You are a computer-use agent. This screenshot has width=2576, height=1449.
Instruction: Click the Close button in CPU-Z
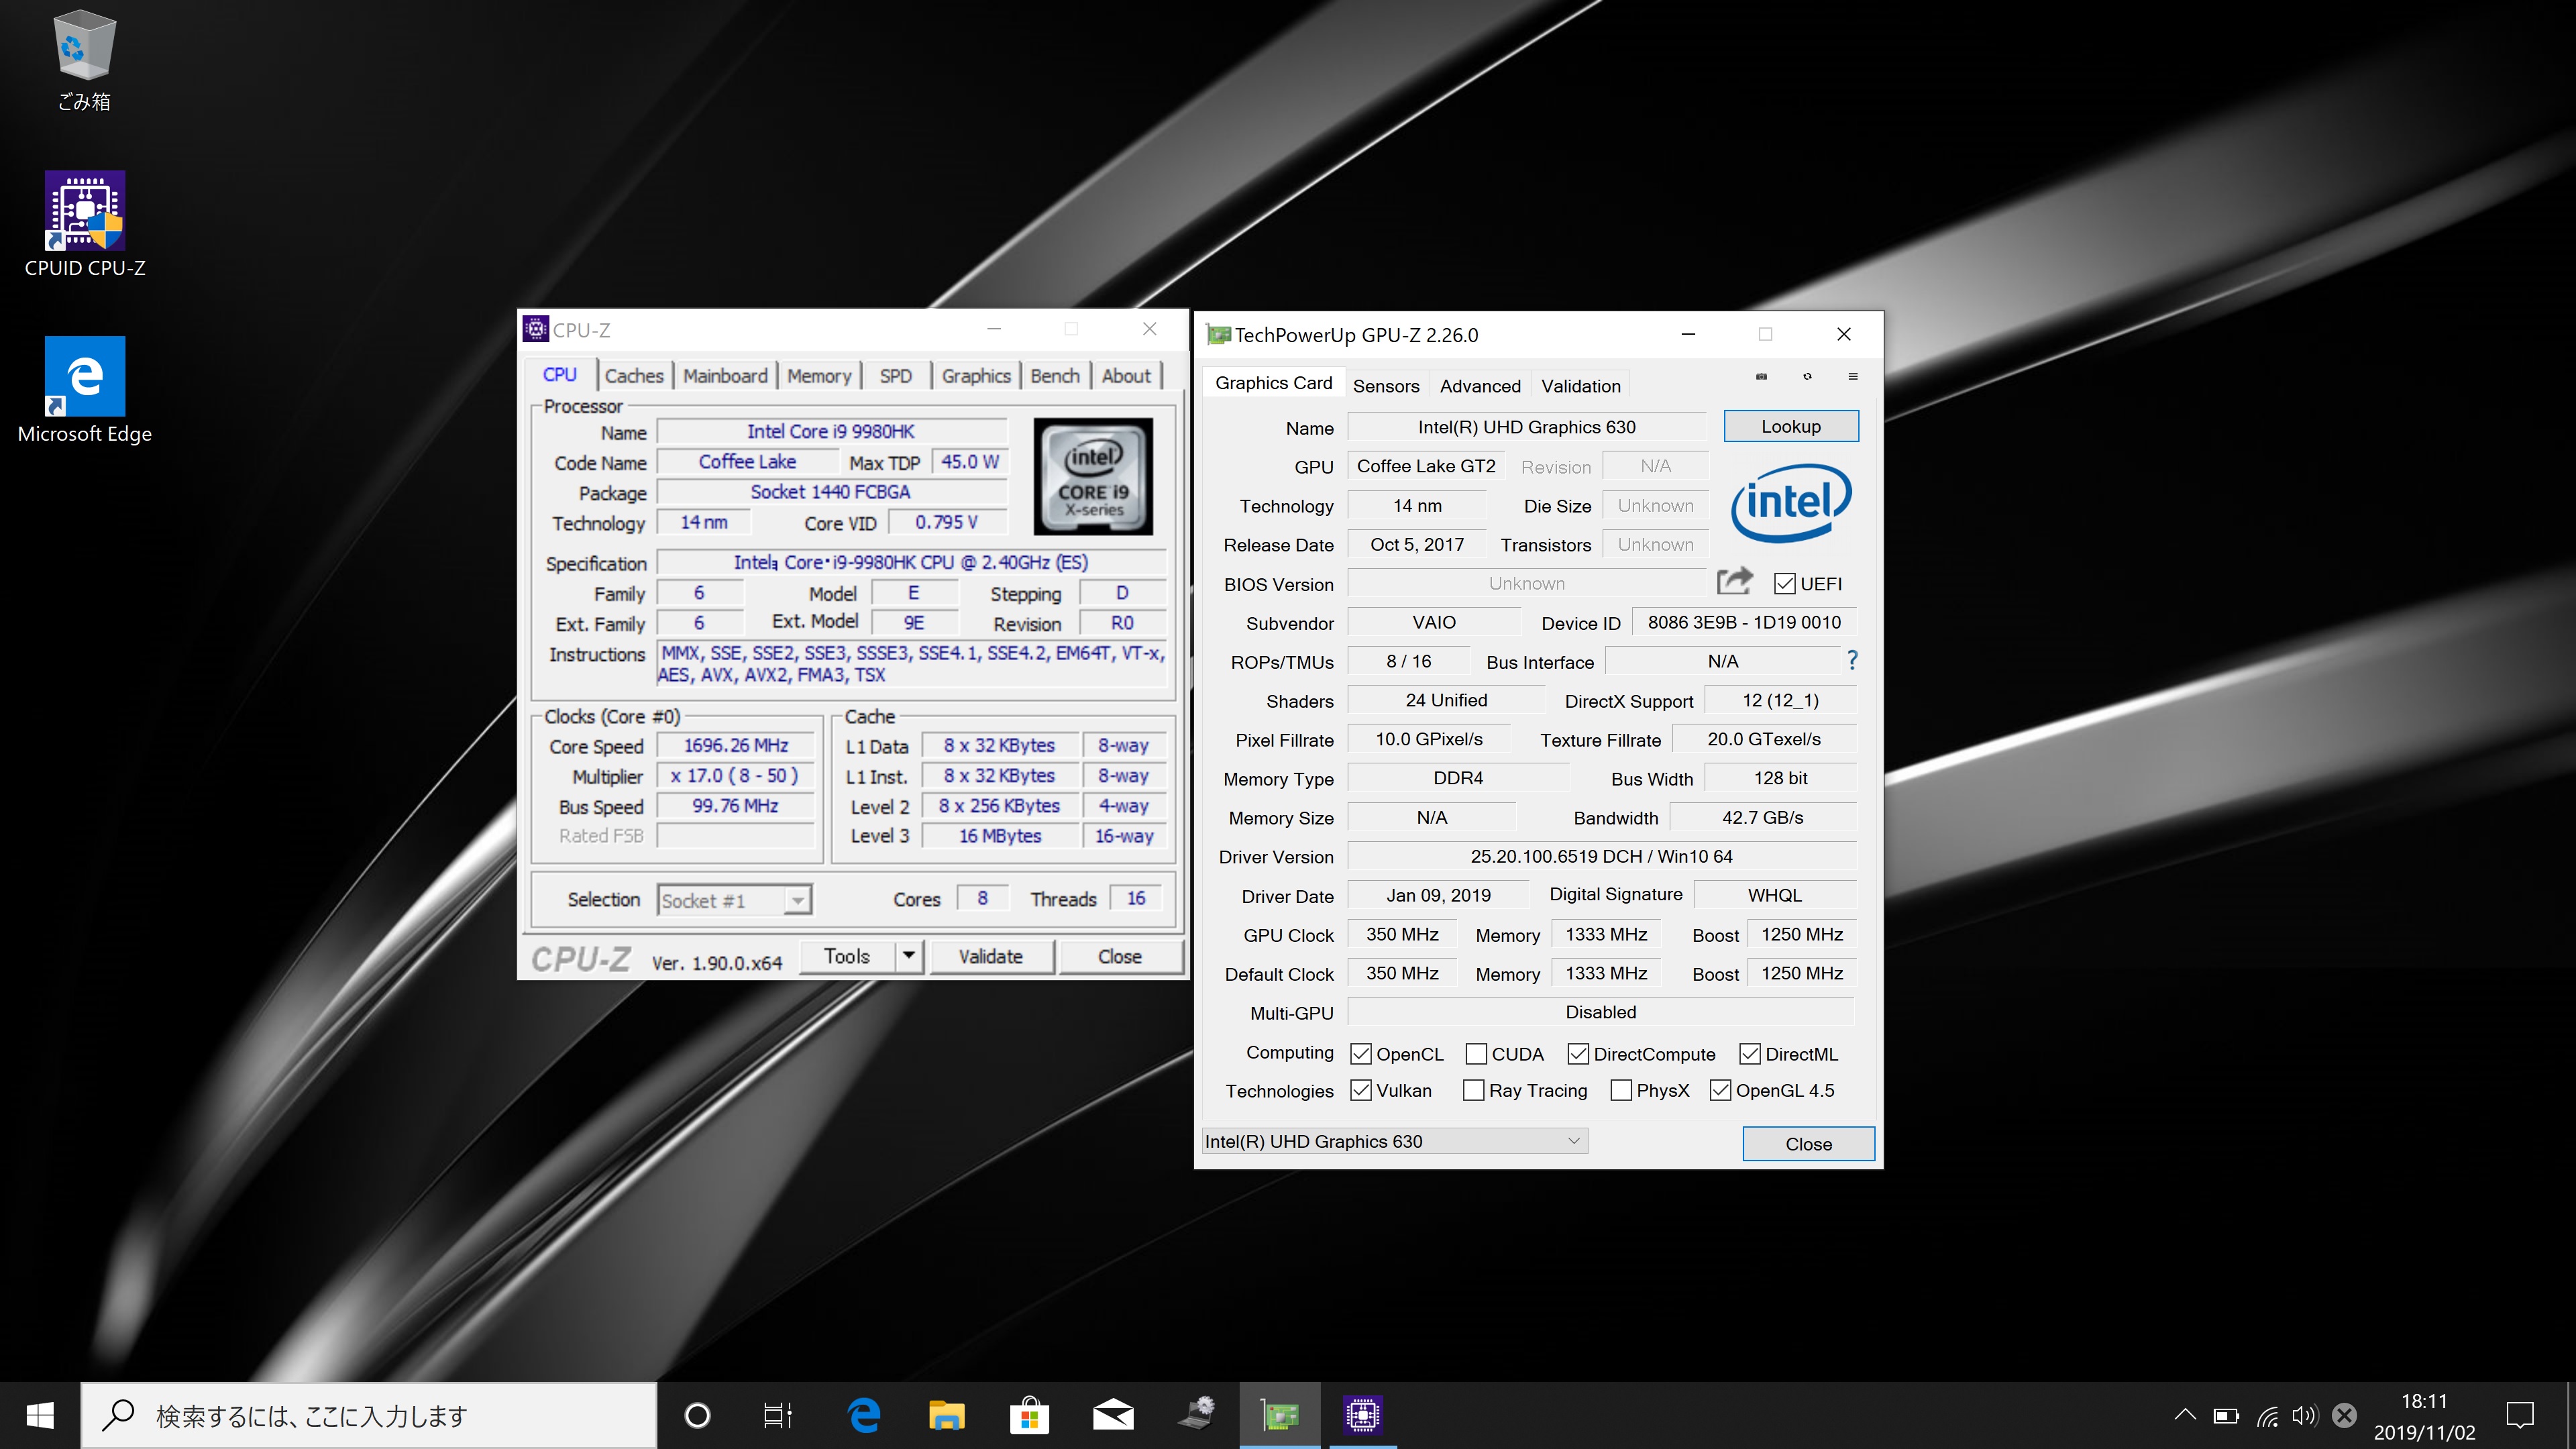point(1120,956)
